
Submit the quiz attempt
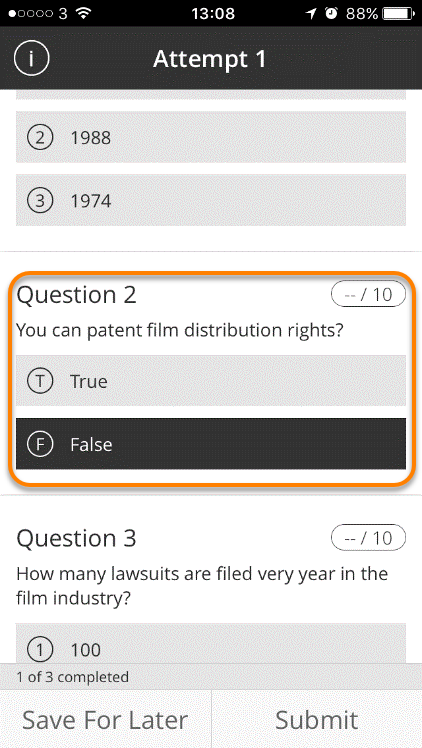(317, 719)
